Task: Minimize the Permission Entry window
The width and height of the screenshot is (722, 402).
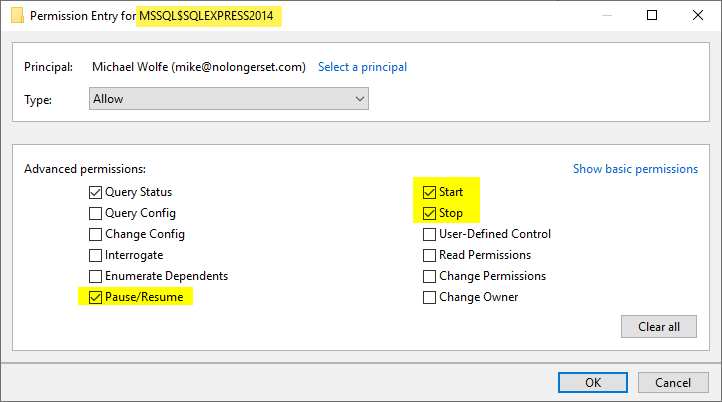Action: coord(607,15)
